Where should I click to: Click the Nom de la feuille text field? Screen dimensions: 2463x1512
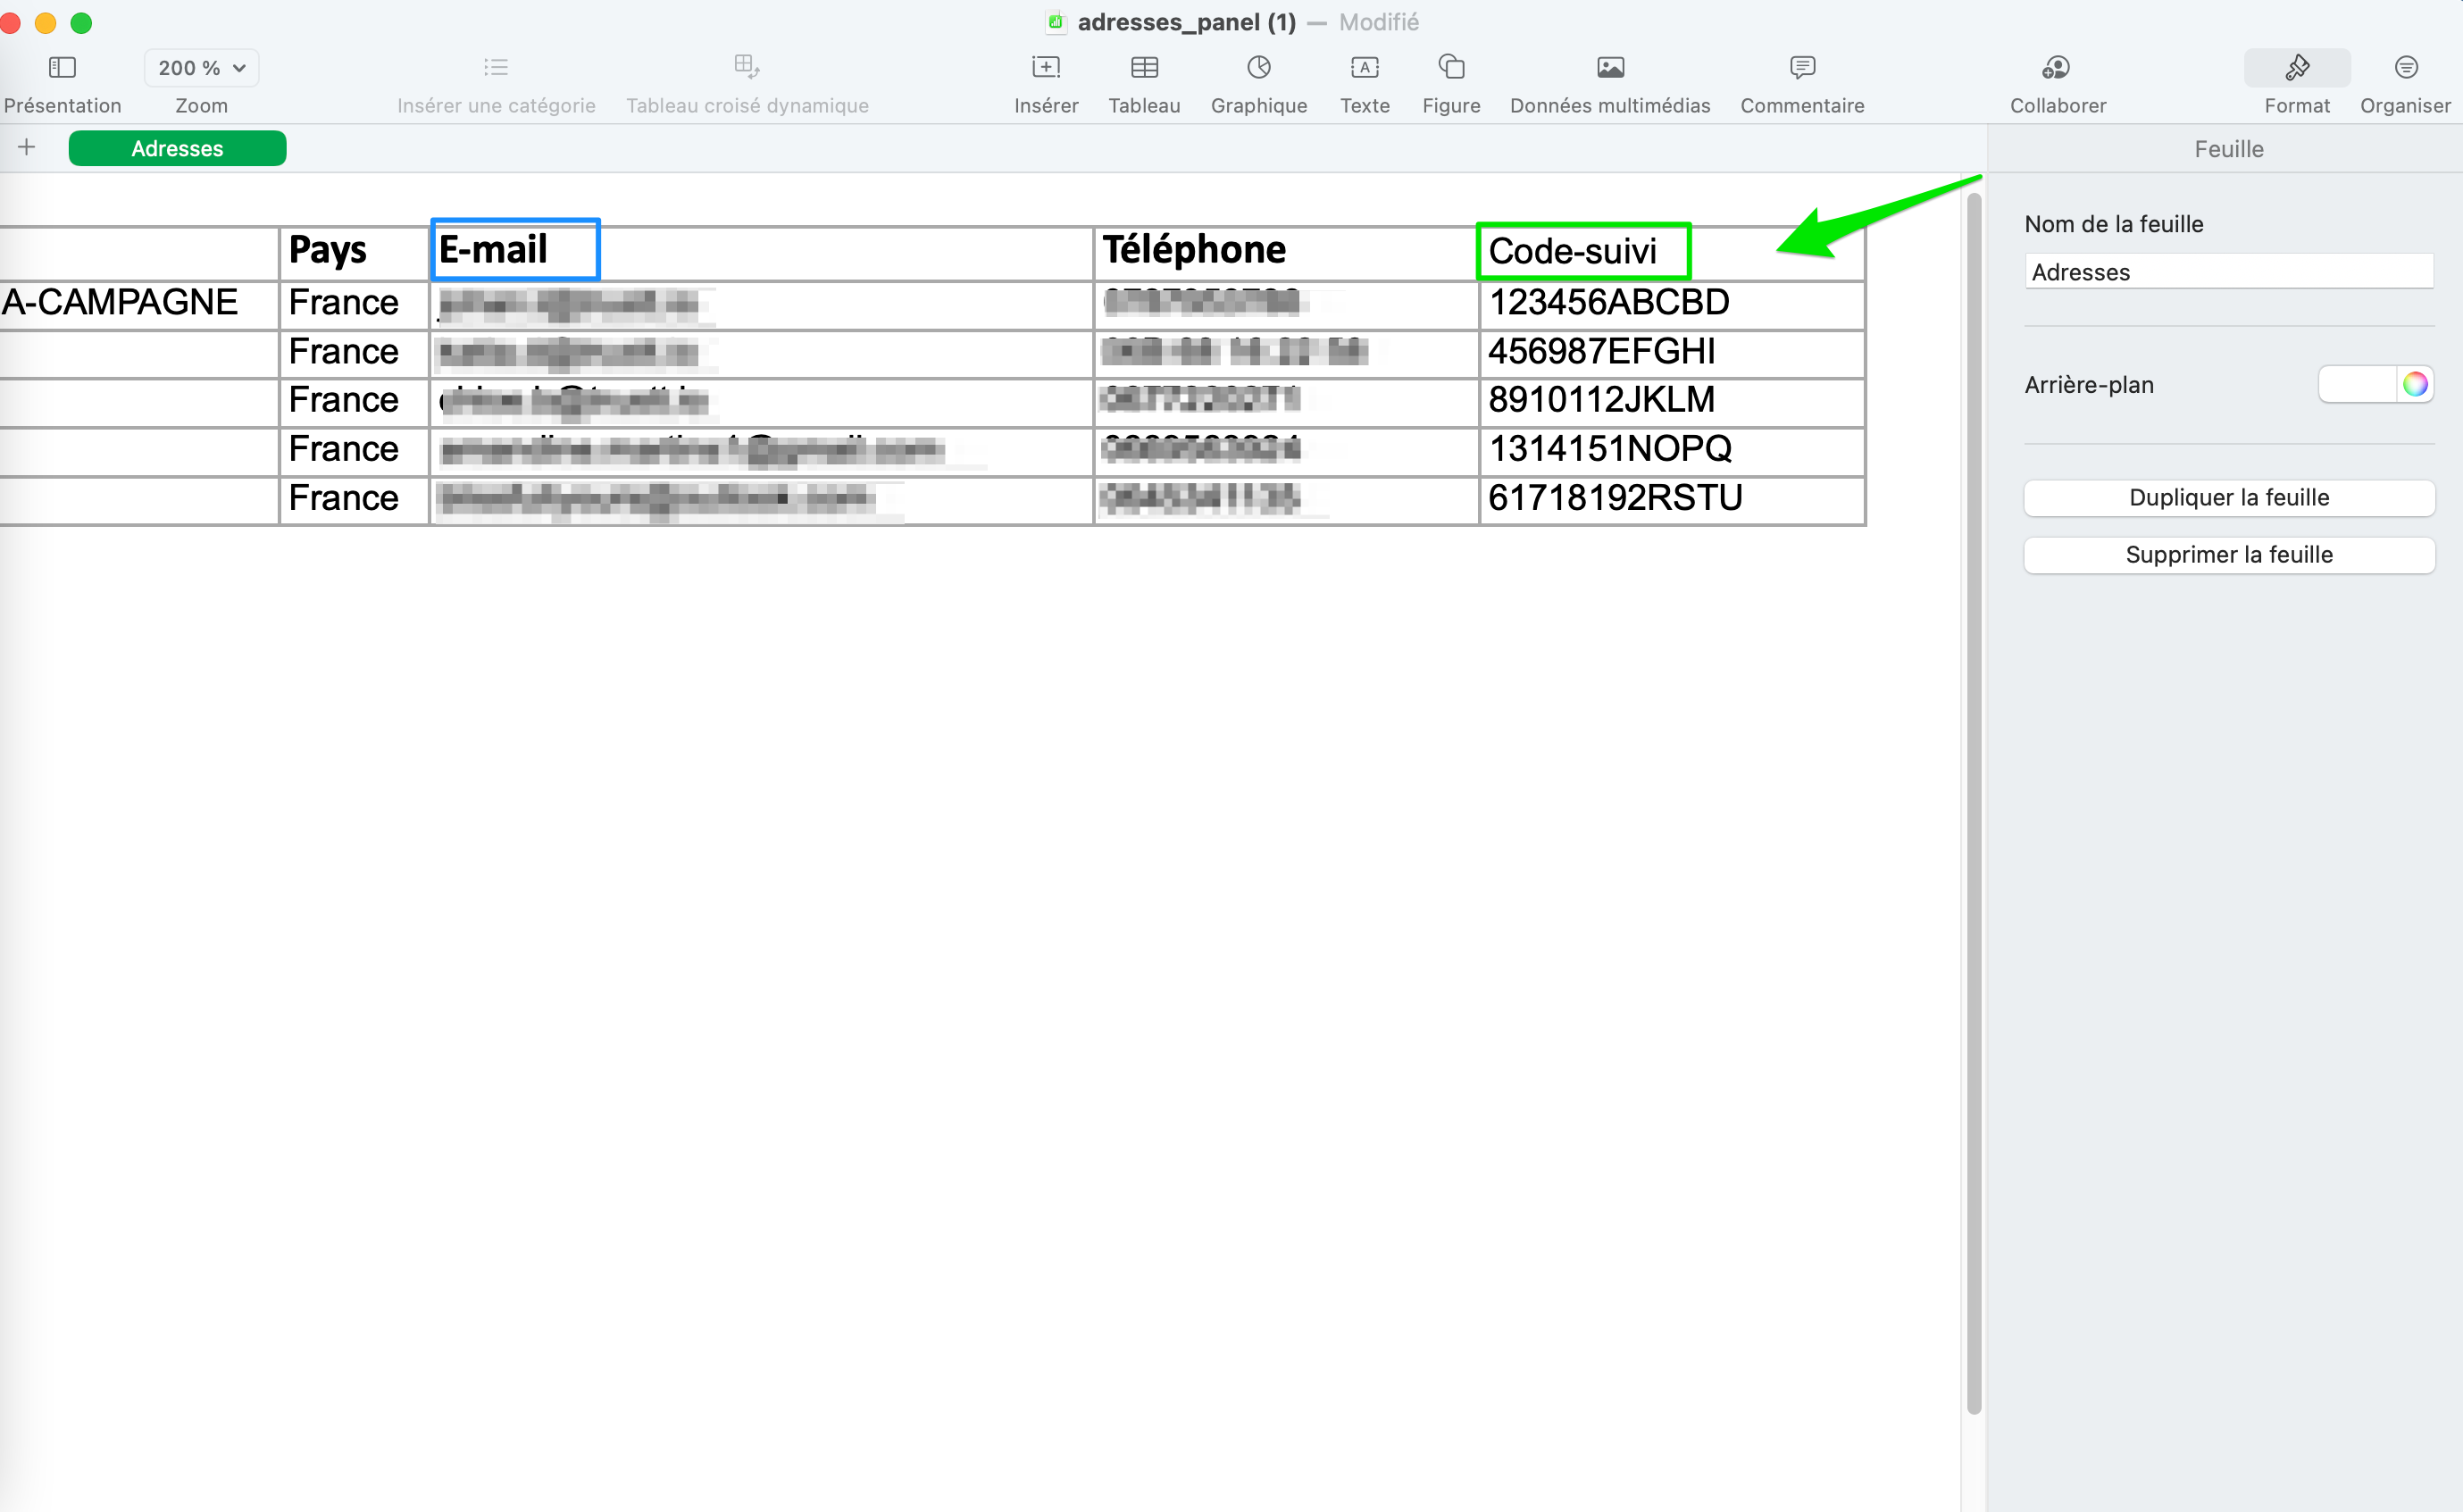click(2228, 272)
